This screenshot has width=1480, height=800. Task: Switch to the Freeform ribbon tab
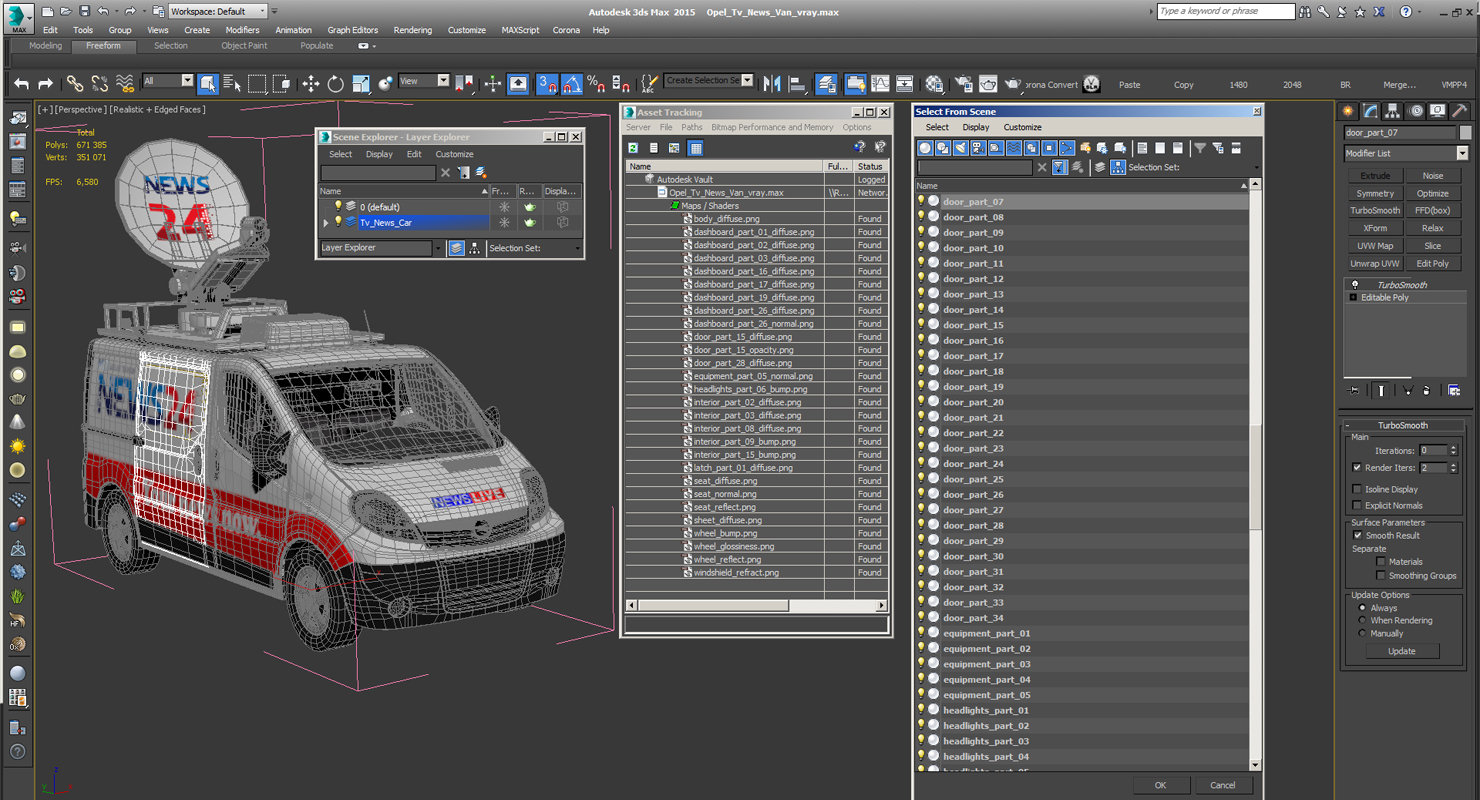(x=103, y=46)
